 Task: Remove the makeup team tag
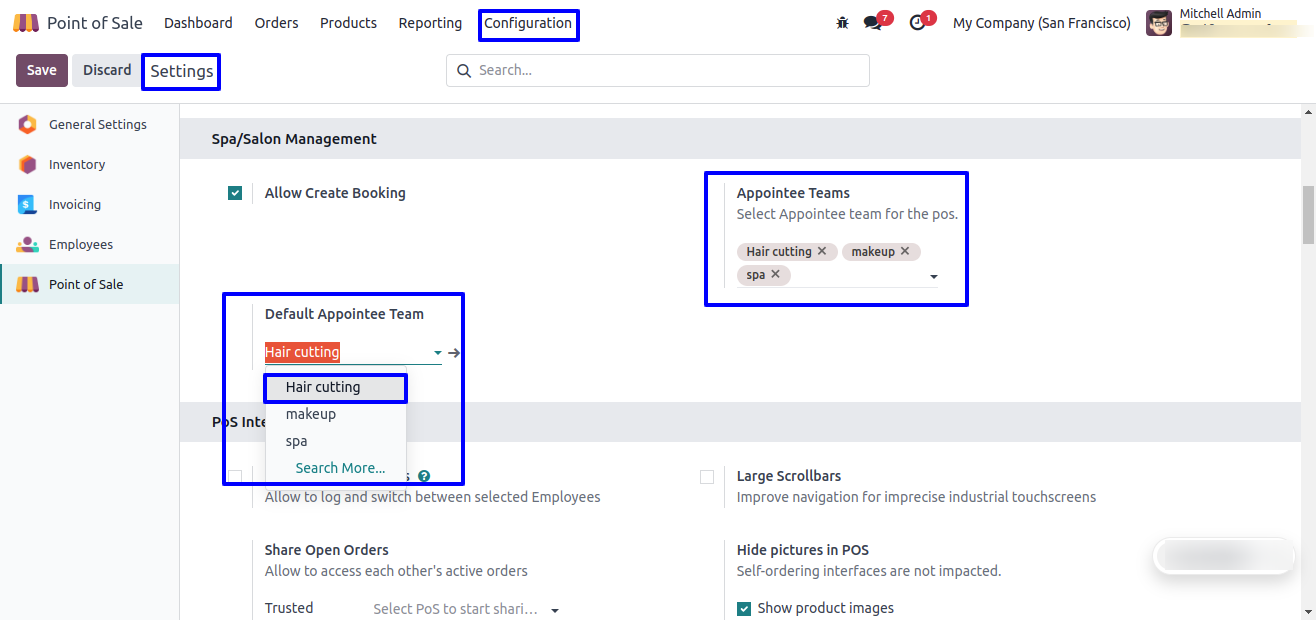[x=905, y=252]
